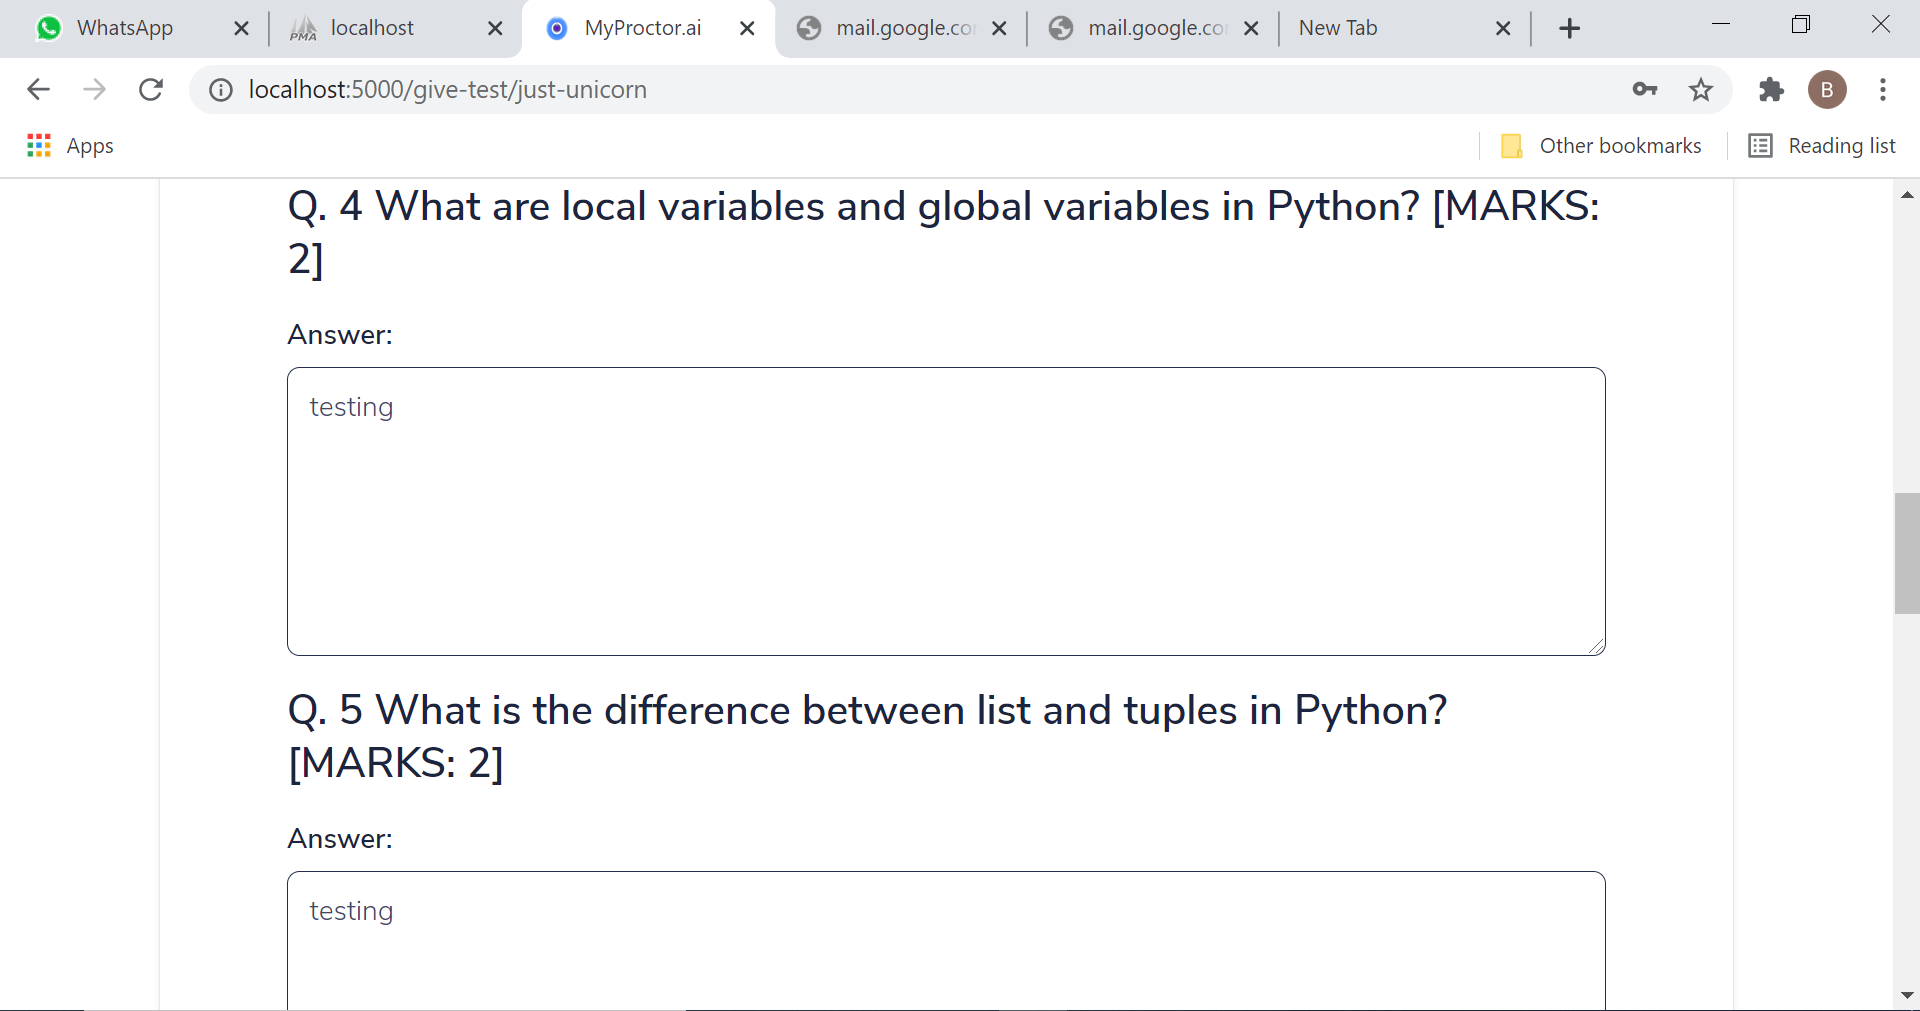
Task: Open the Extensions puzzle icon
Action: coord(1771,90)
